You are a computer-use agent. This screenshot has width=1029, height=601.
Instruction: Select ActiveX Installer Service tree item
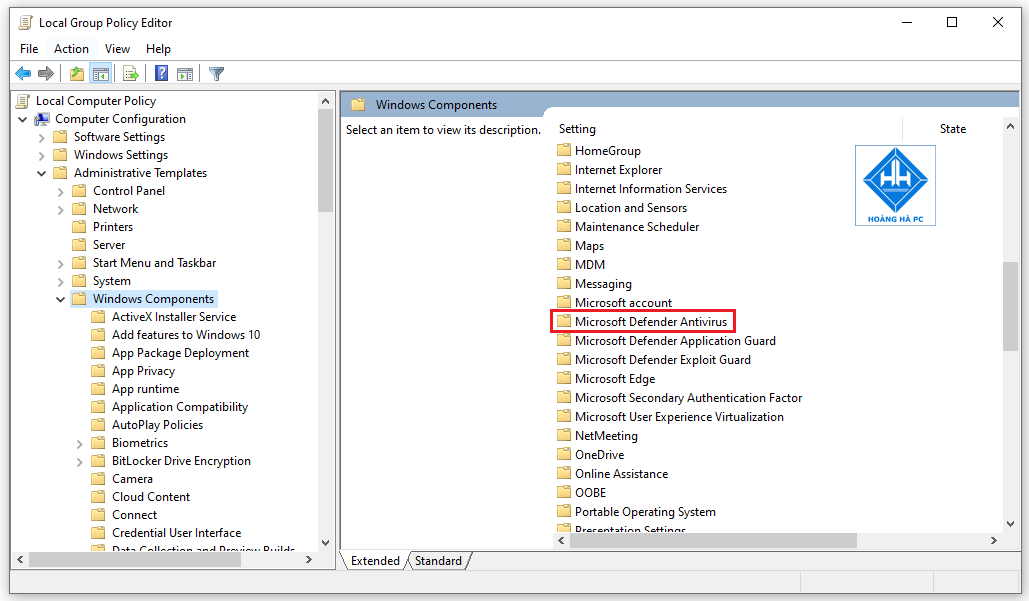point(174,317)
